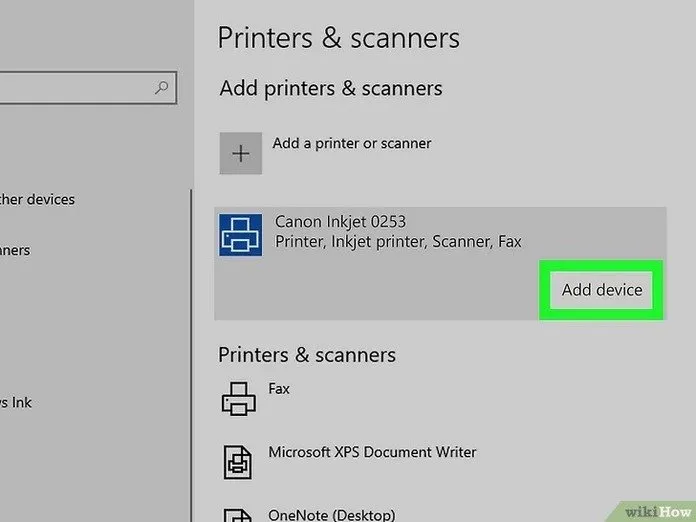Click the 'Printer, Inkjet printer, Scanner, Fax' description
Screen dimensions: 696x522
tap(397, 242)
